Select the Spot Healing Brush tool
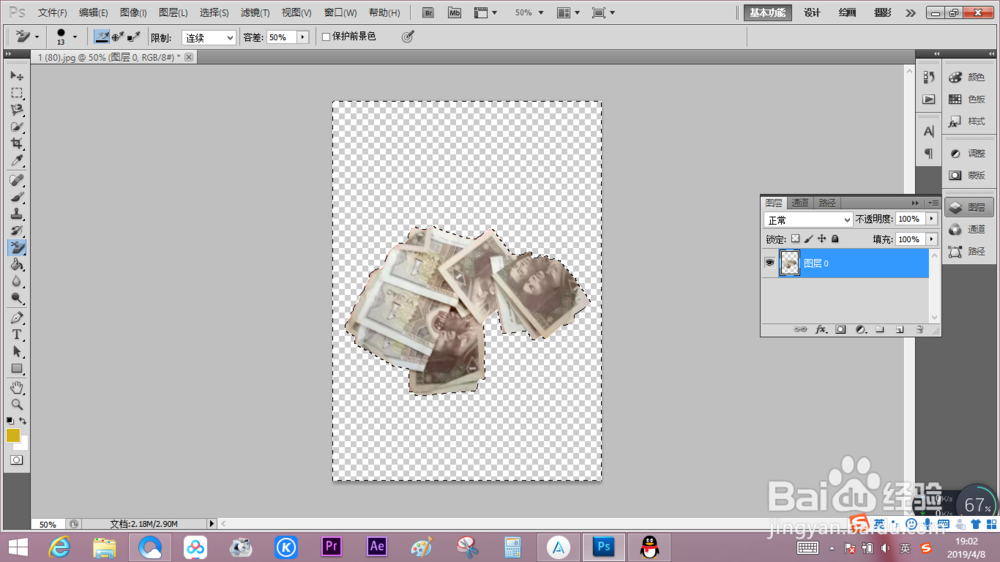This screenshot has width=1000, height=562. (x=17, y=181)
